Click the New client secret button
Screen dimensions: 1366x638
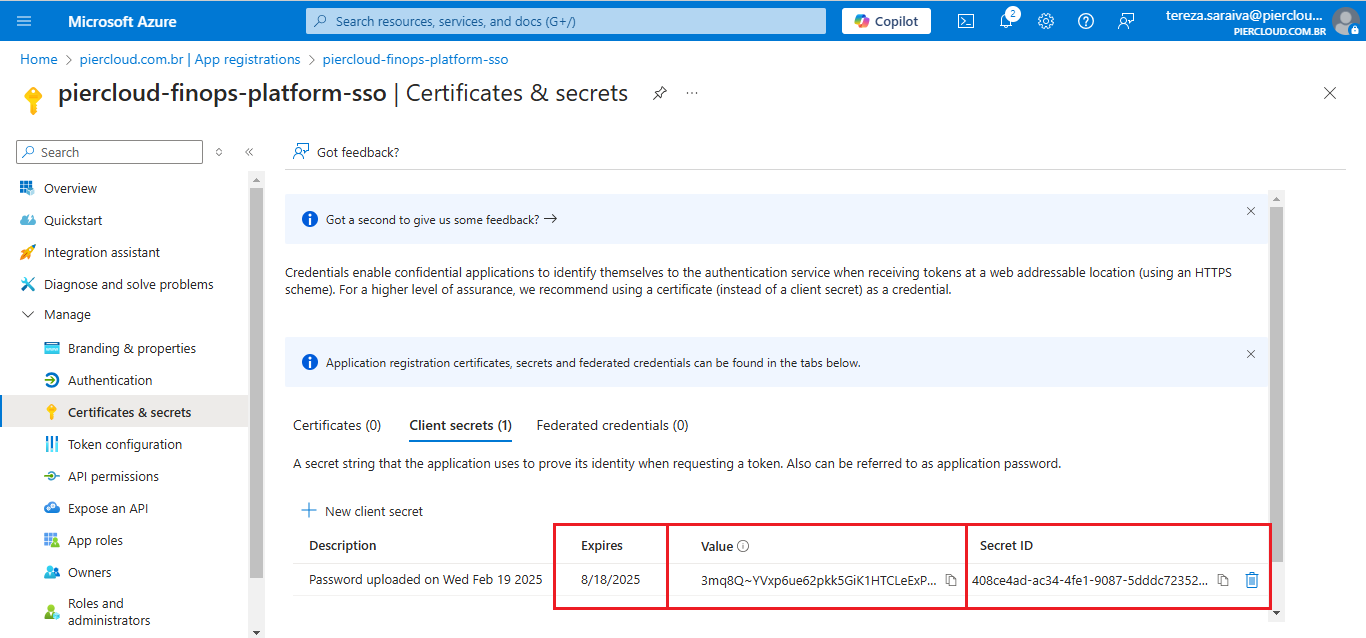click(x=362, y=511)
